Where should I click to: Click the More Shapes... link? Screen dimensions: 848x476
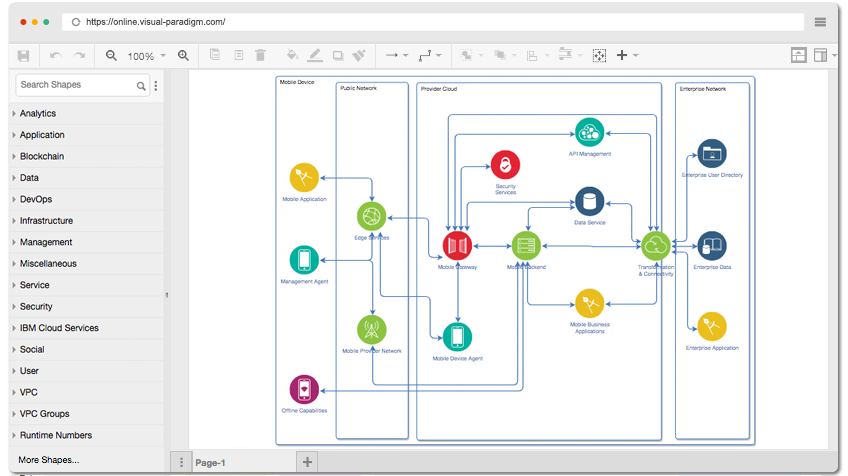coord(49,460)
